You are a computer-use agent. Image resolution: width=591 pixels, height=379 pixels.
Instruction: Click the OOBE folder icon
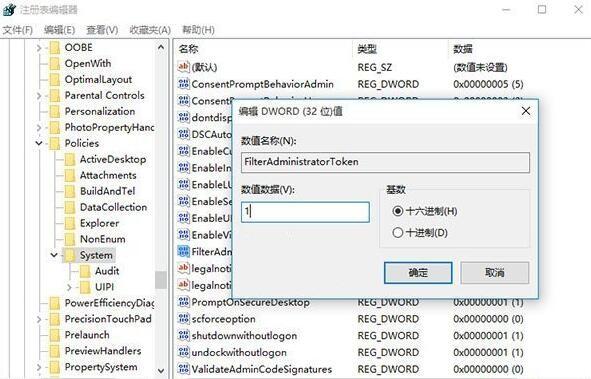pos(55,47)
